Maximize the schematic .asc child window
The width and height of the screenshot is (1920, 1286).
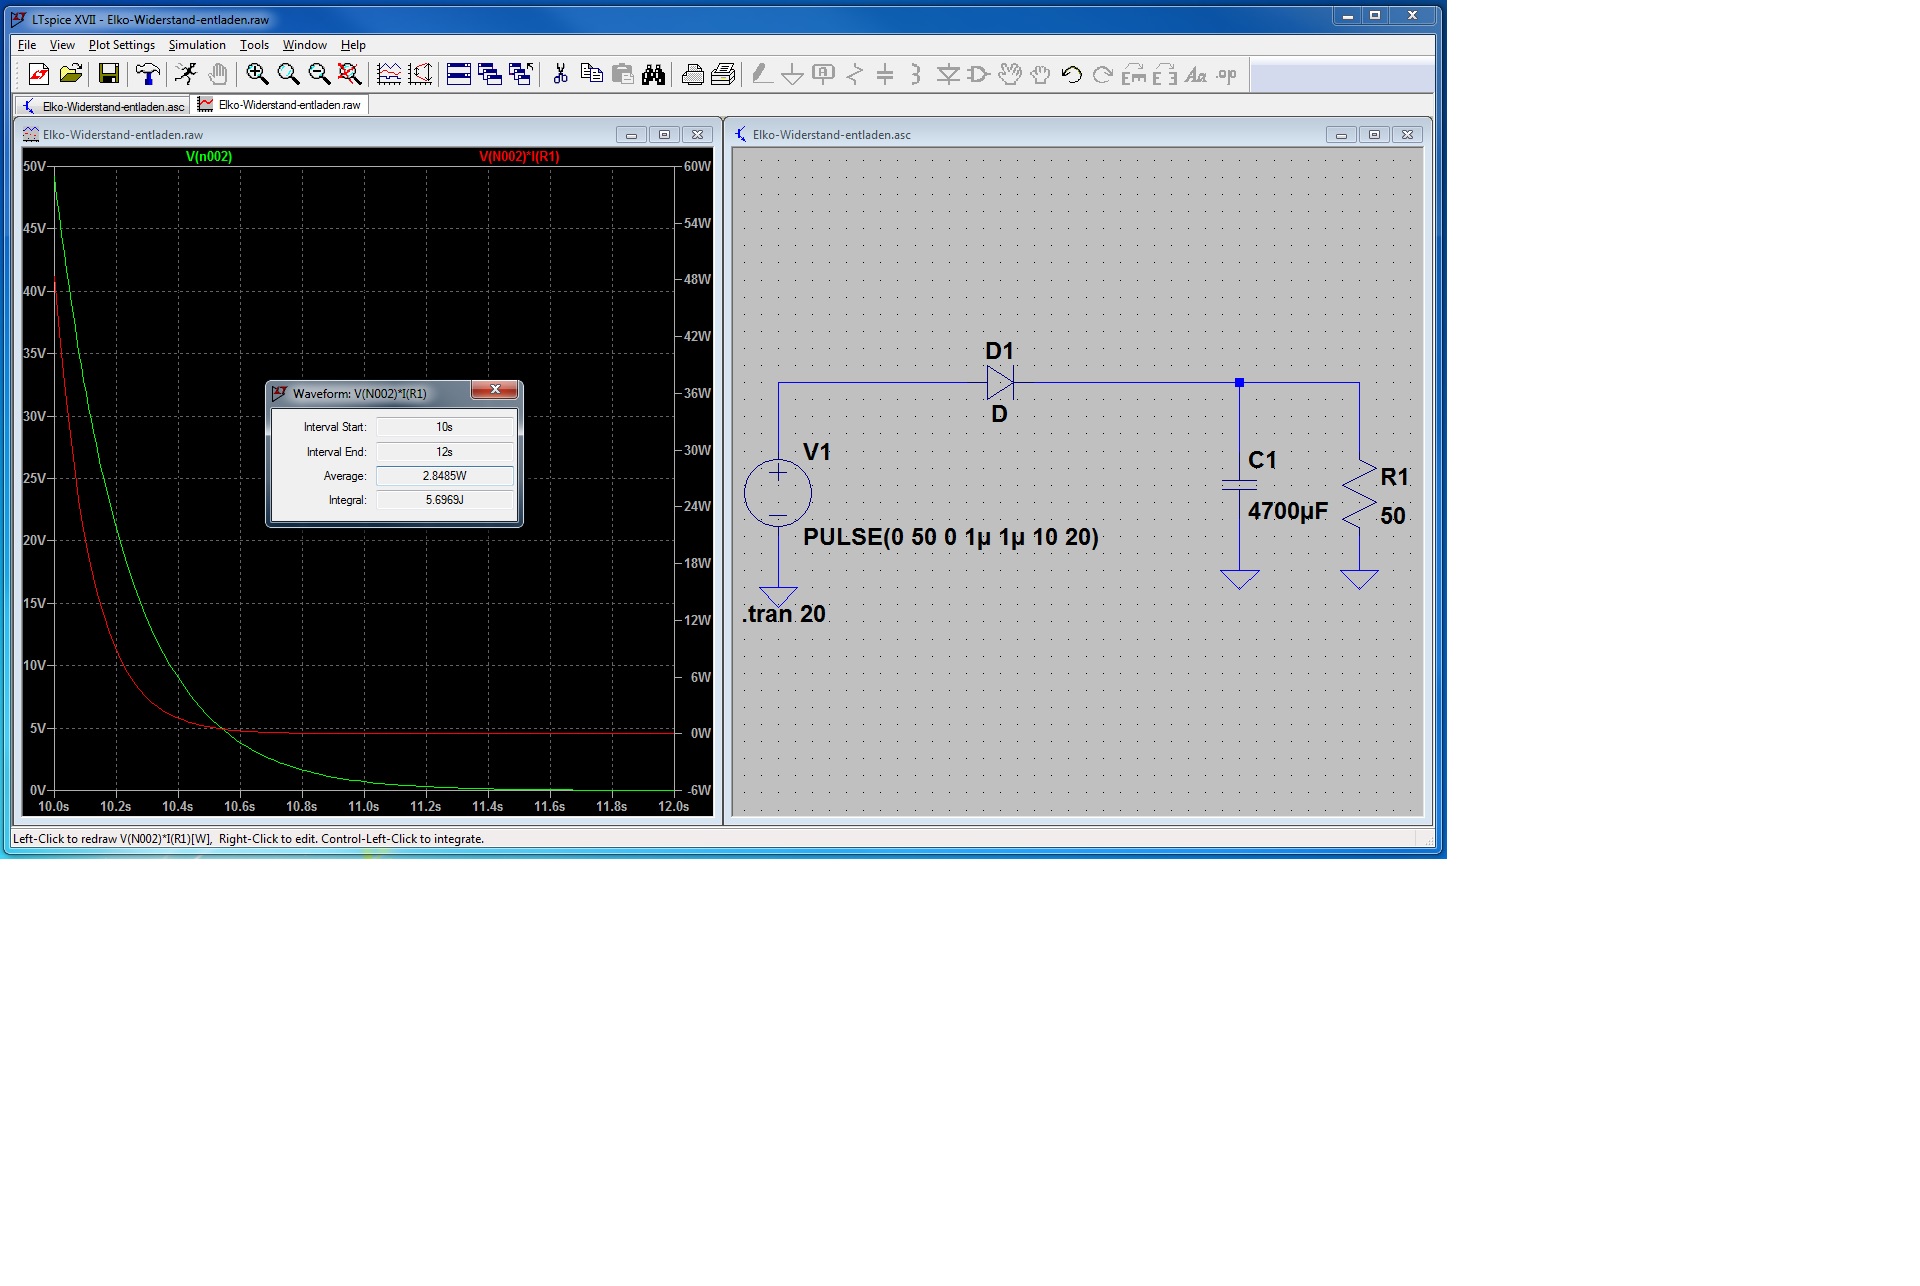[x=1374, y=135]
